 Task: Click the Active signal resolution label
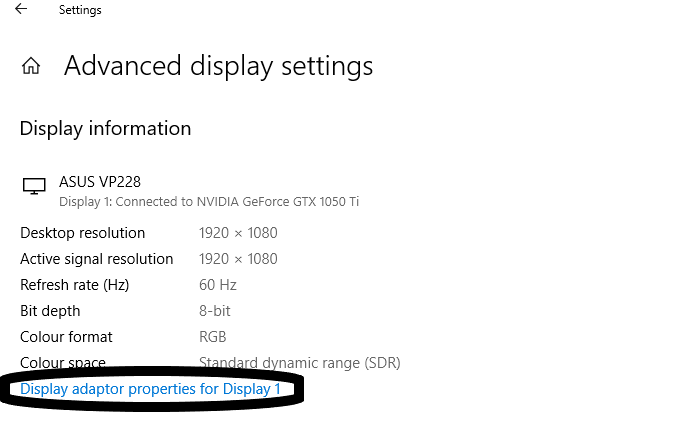pyautogui.click(x=96, y=259)
